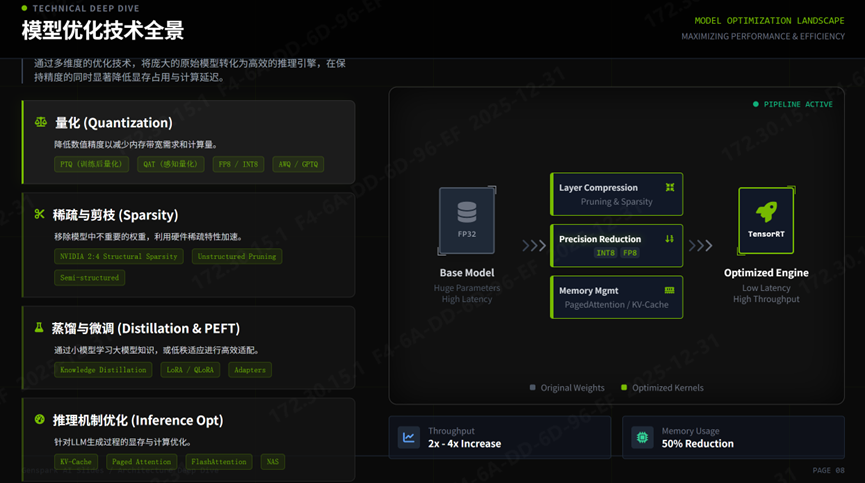Screen dimensions: 865x483
Task: Open the Memory Mgmt card
Action: pos(617,297)
